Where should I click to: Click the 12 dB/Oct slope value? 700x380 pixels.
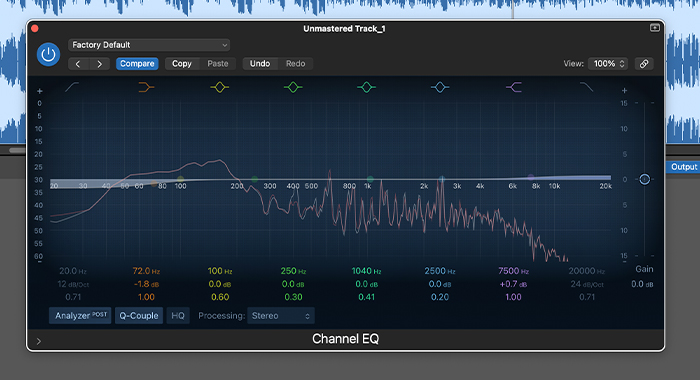click(x=73, y=284)
